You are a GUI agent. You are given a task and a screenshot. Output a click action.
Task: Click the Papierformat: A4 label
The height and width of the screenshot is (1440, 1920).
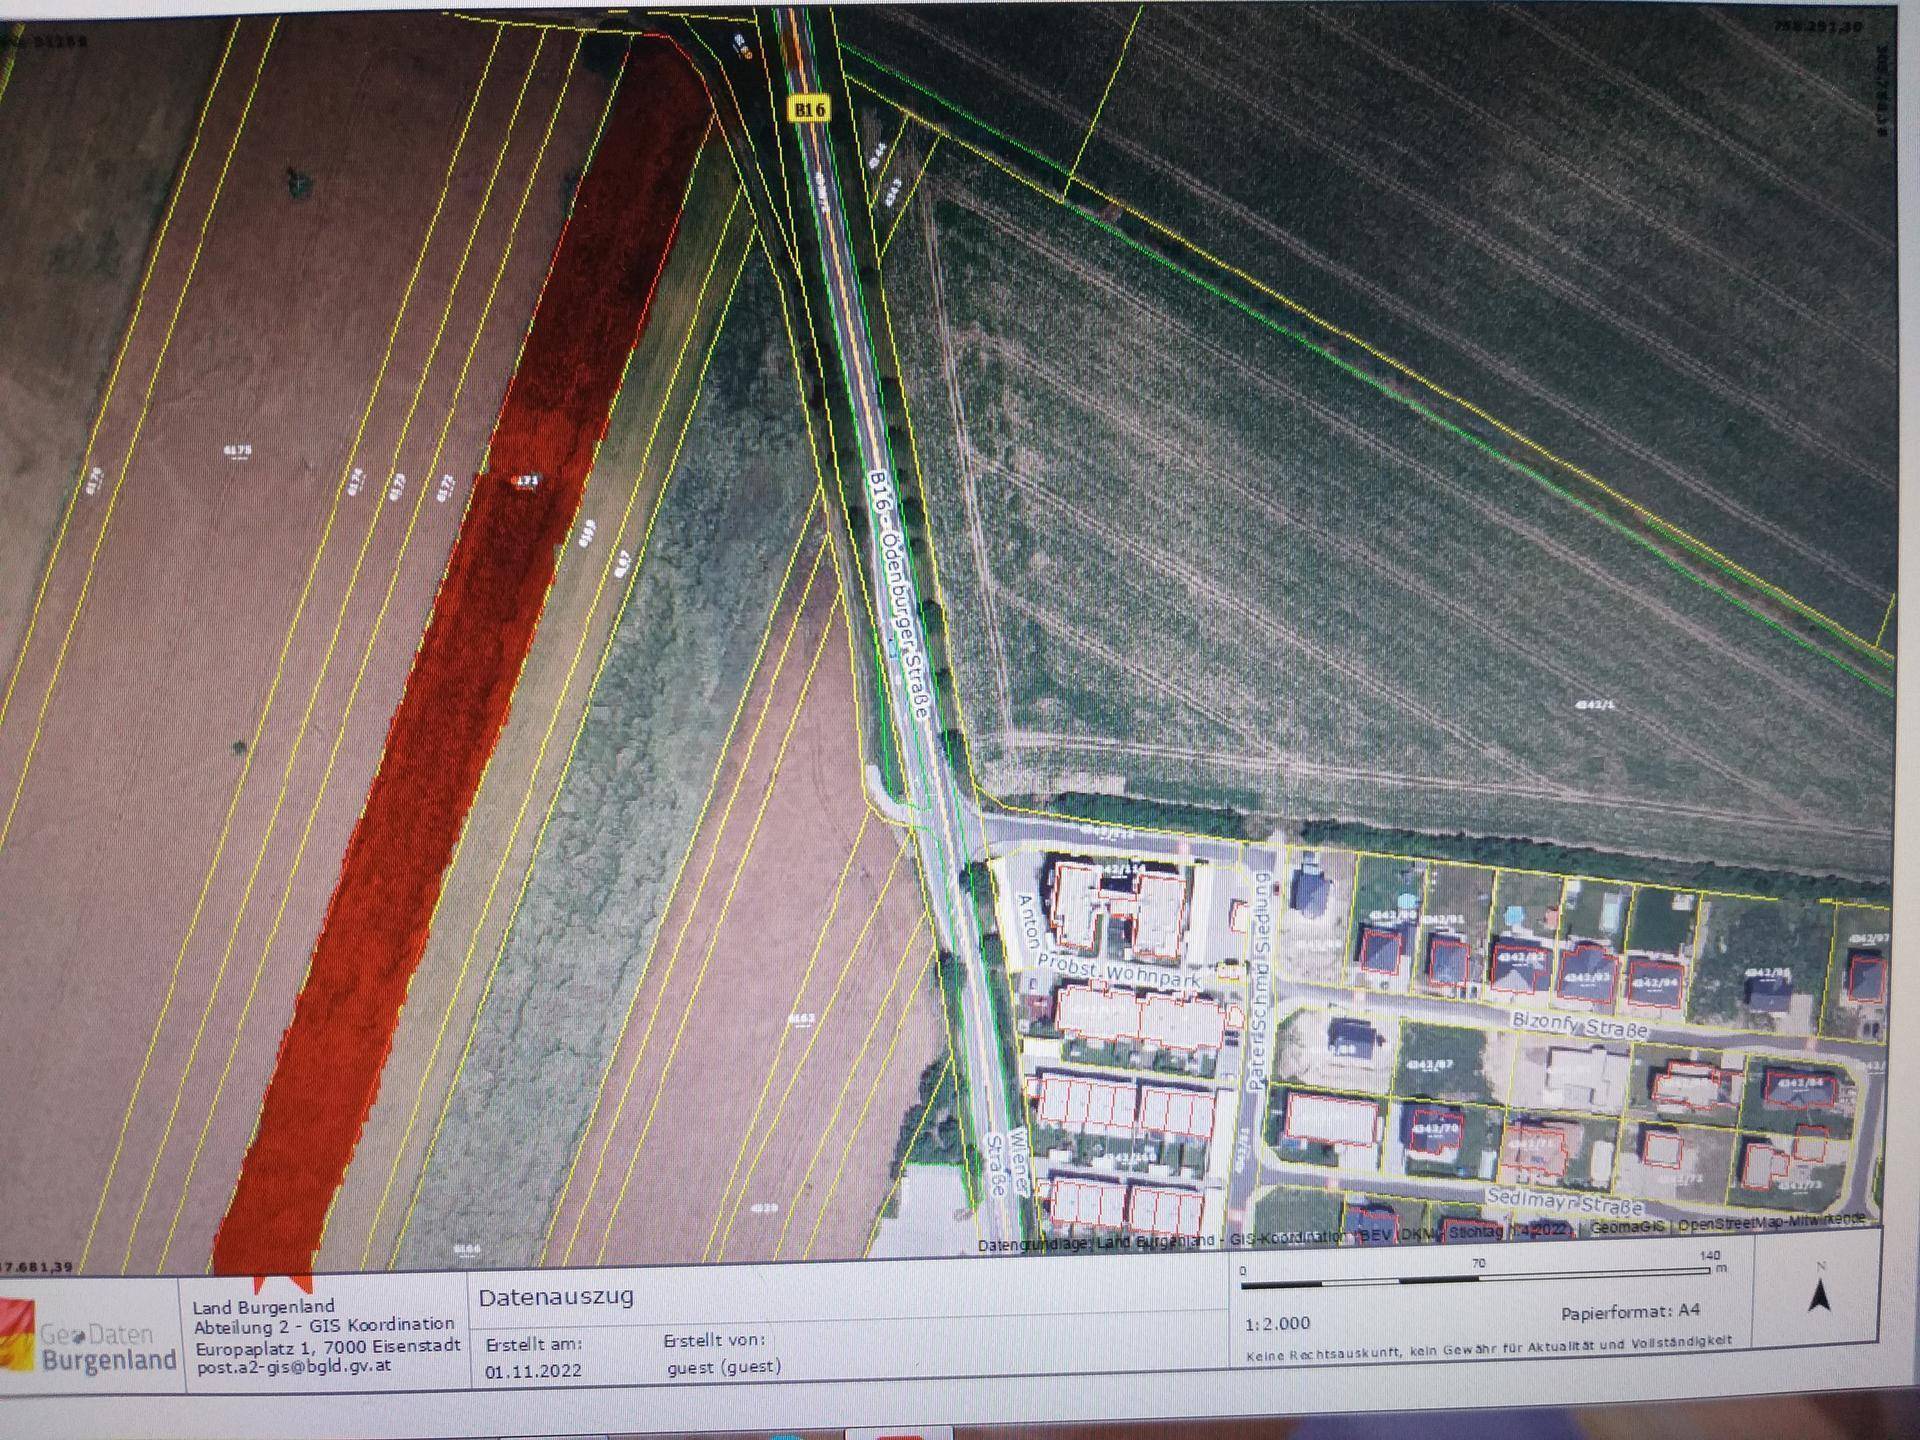pyautogui.click(x=1630, y=1312)
